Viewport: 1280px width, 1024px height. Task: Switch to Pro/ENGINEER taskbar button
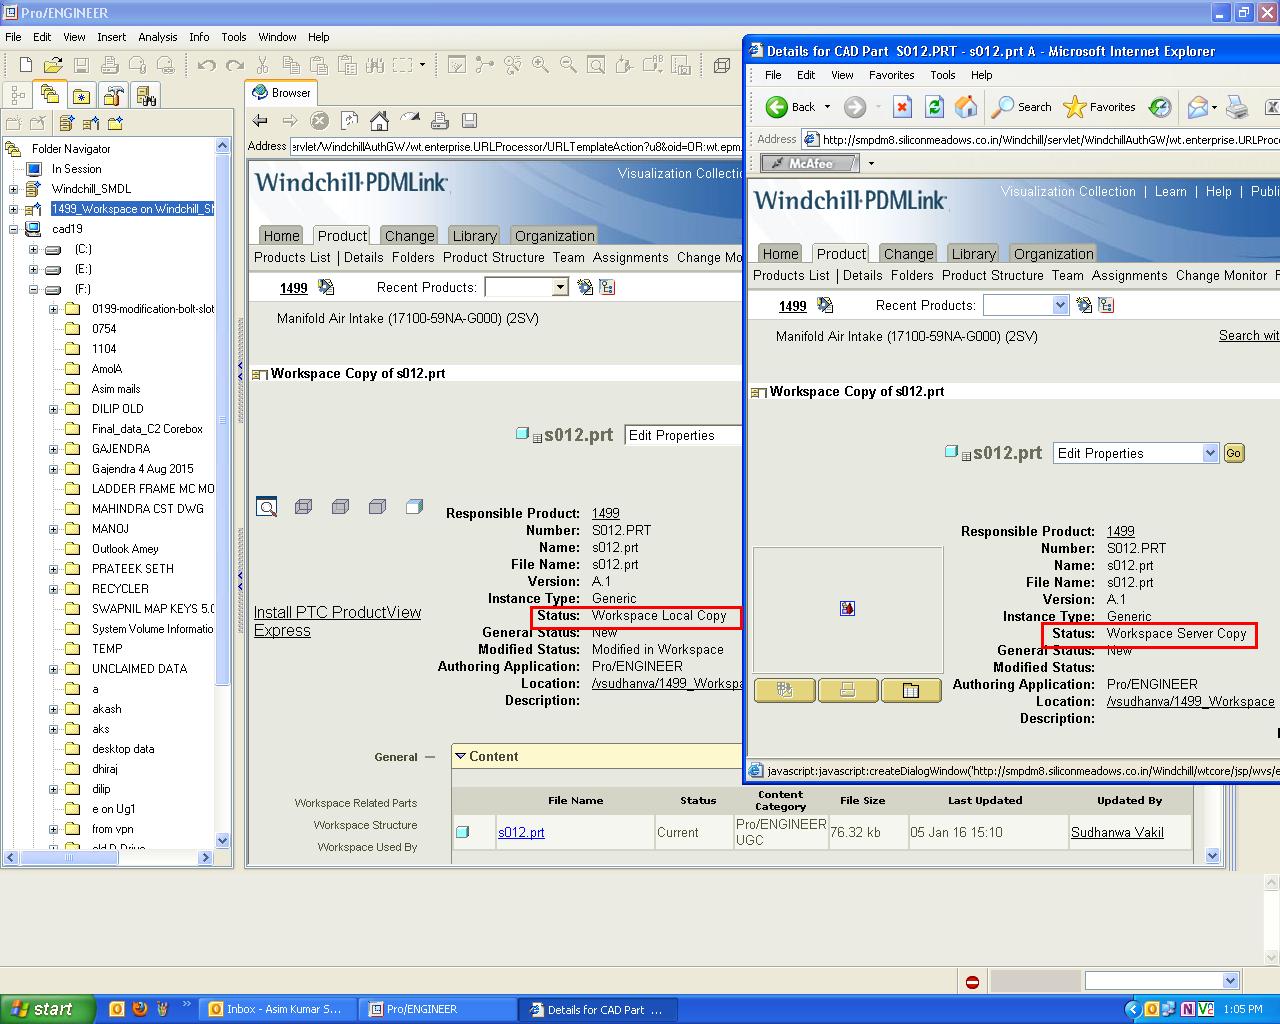[438, 1009]
